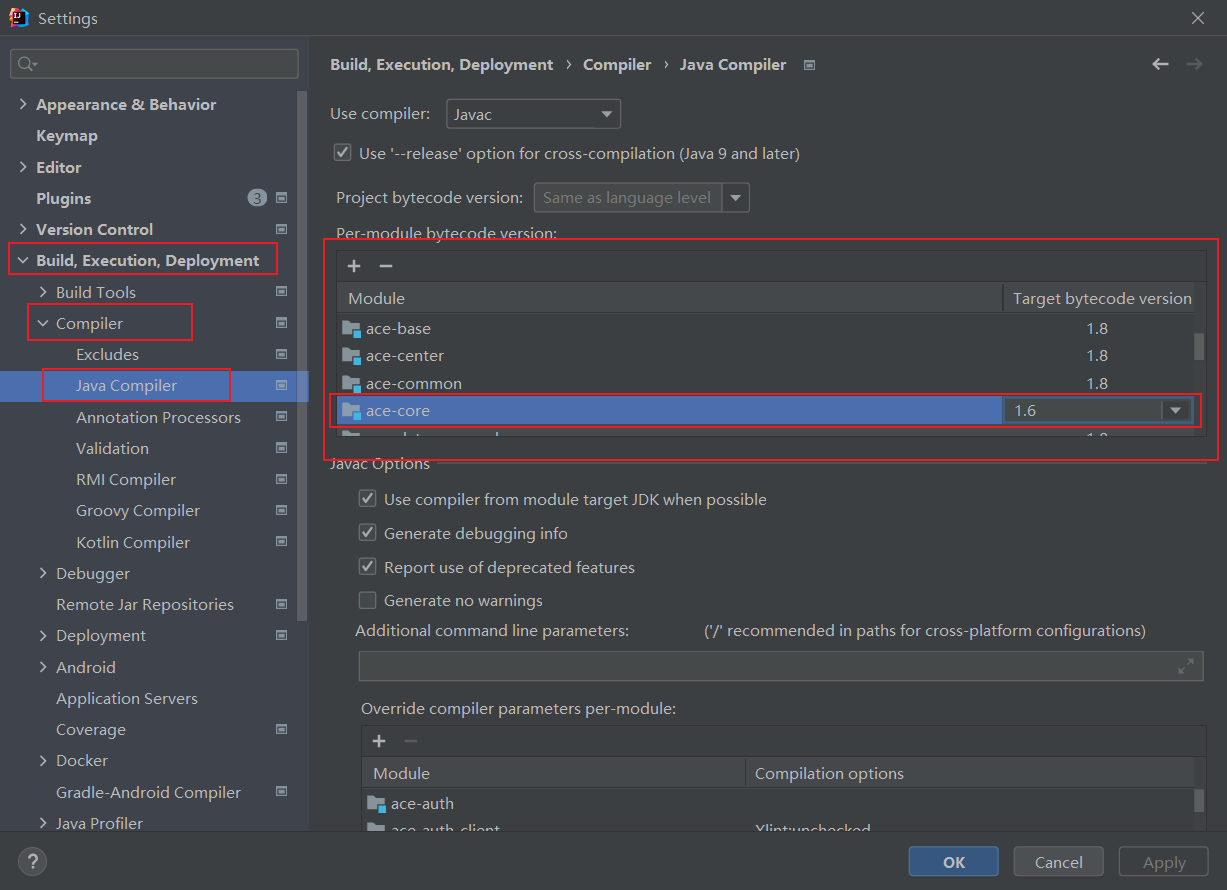The width and height of the screenshot is (1227, 890).
Task: Expand the Version Control section
Action: point(23,229)
